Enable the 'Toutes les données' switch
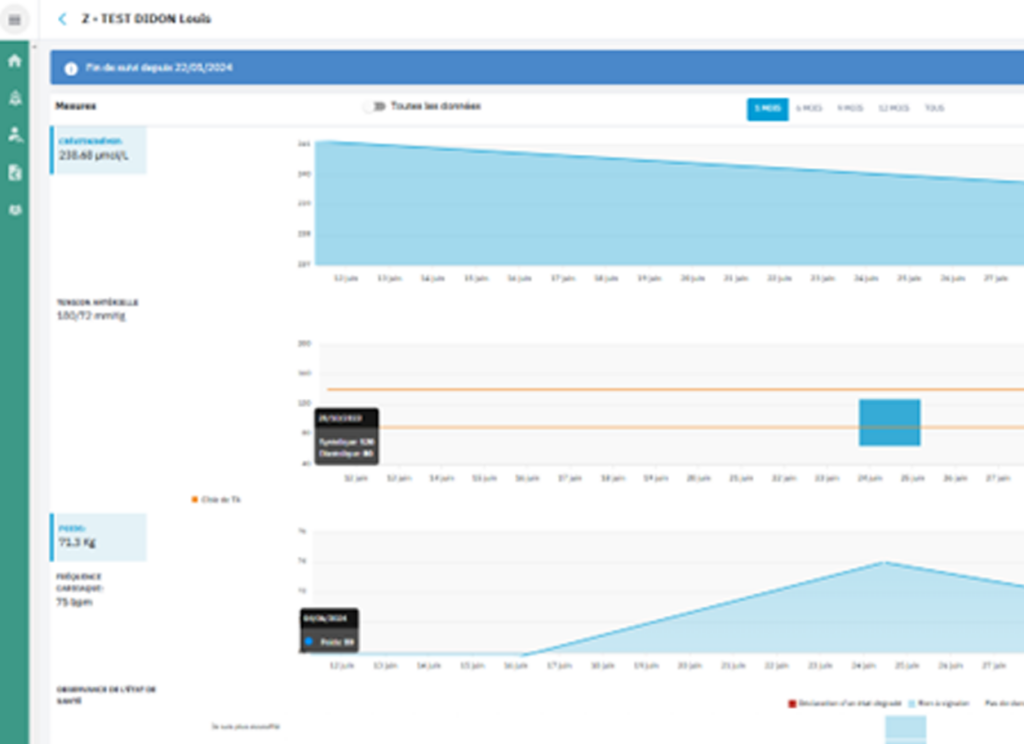 [x=375, y=106]
